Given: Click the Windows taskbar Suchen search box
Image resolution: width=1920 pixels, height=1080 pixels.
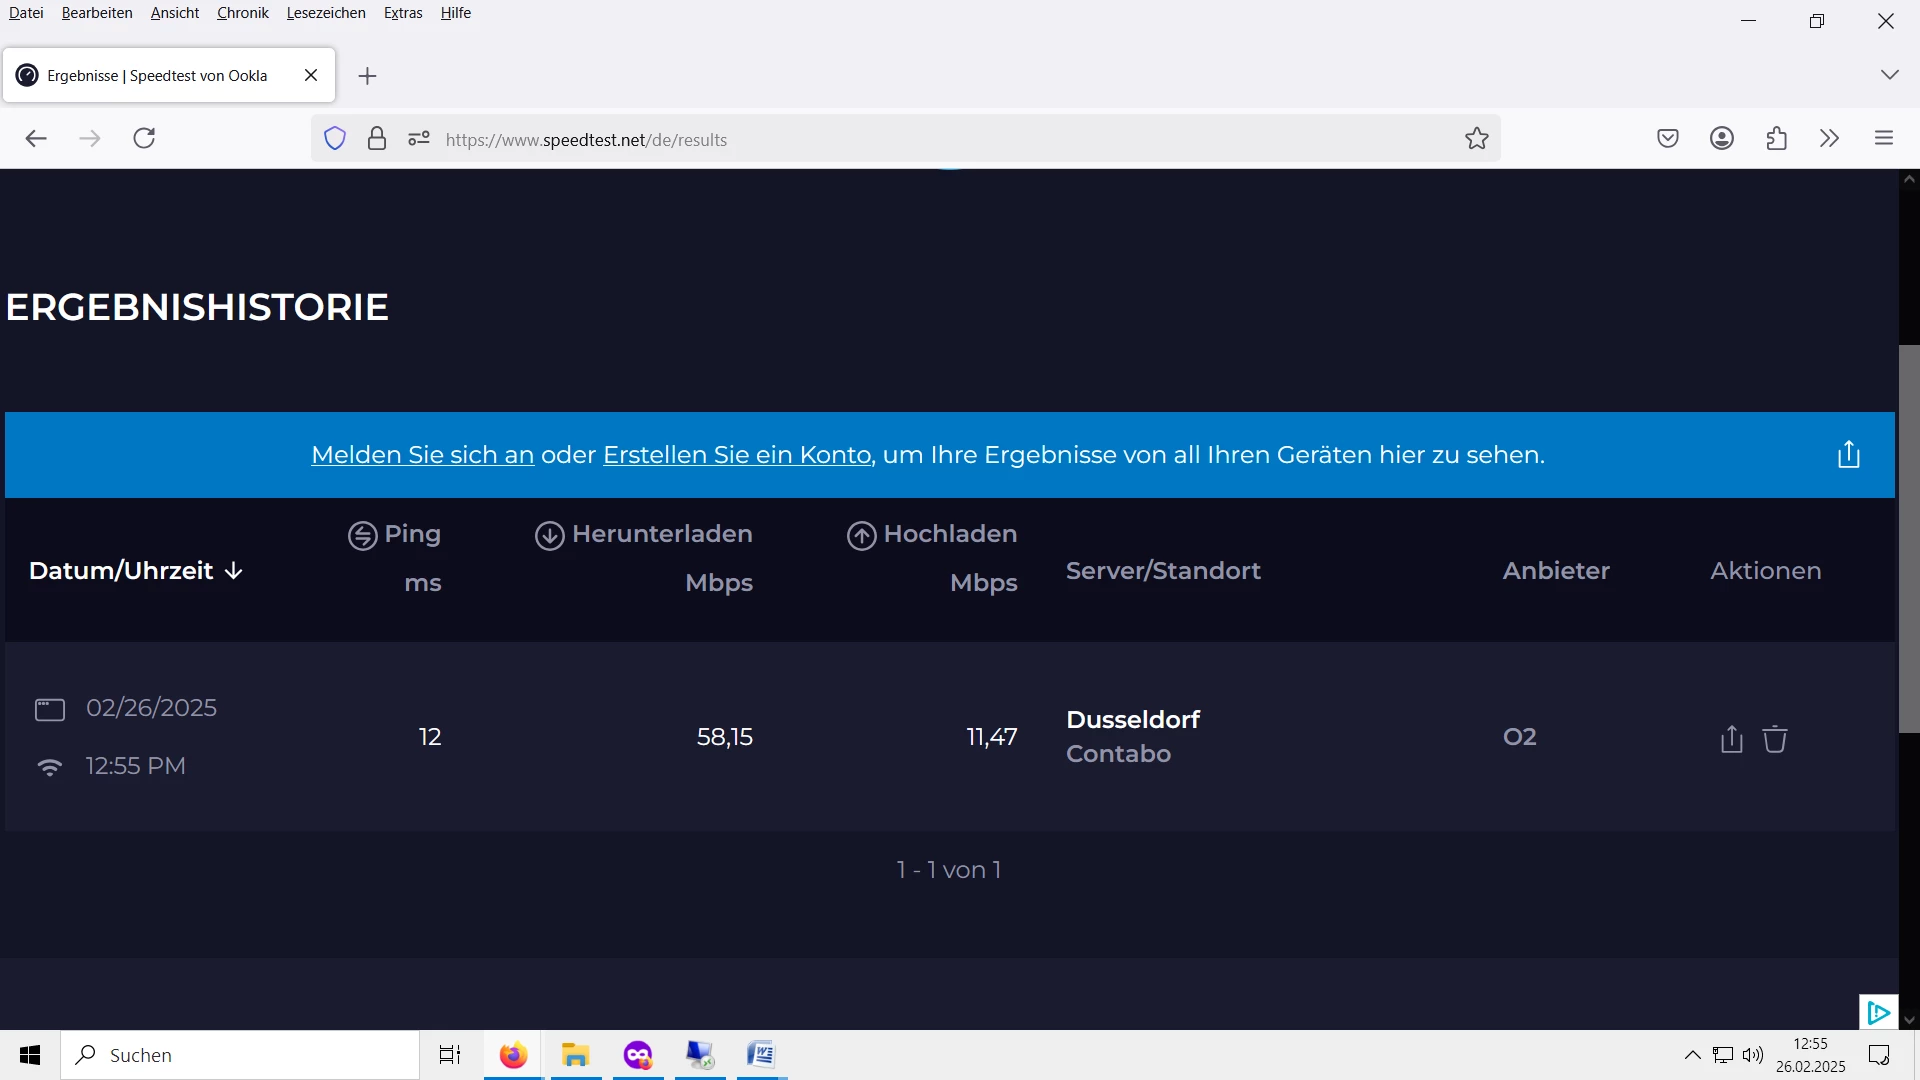Looking at the screenshot, I should pyautogui.click(x=240, y=1055).
